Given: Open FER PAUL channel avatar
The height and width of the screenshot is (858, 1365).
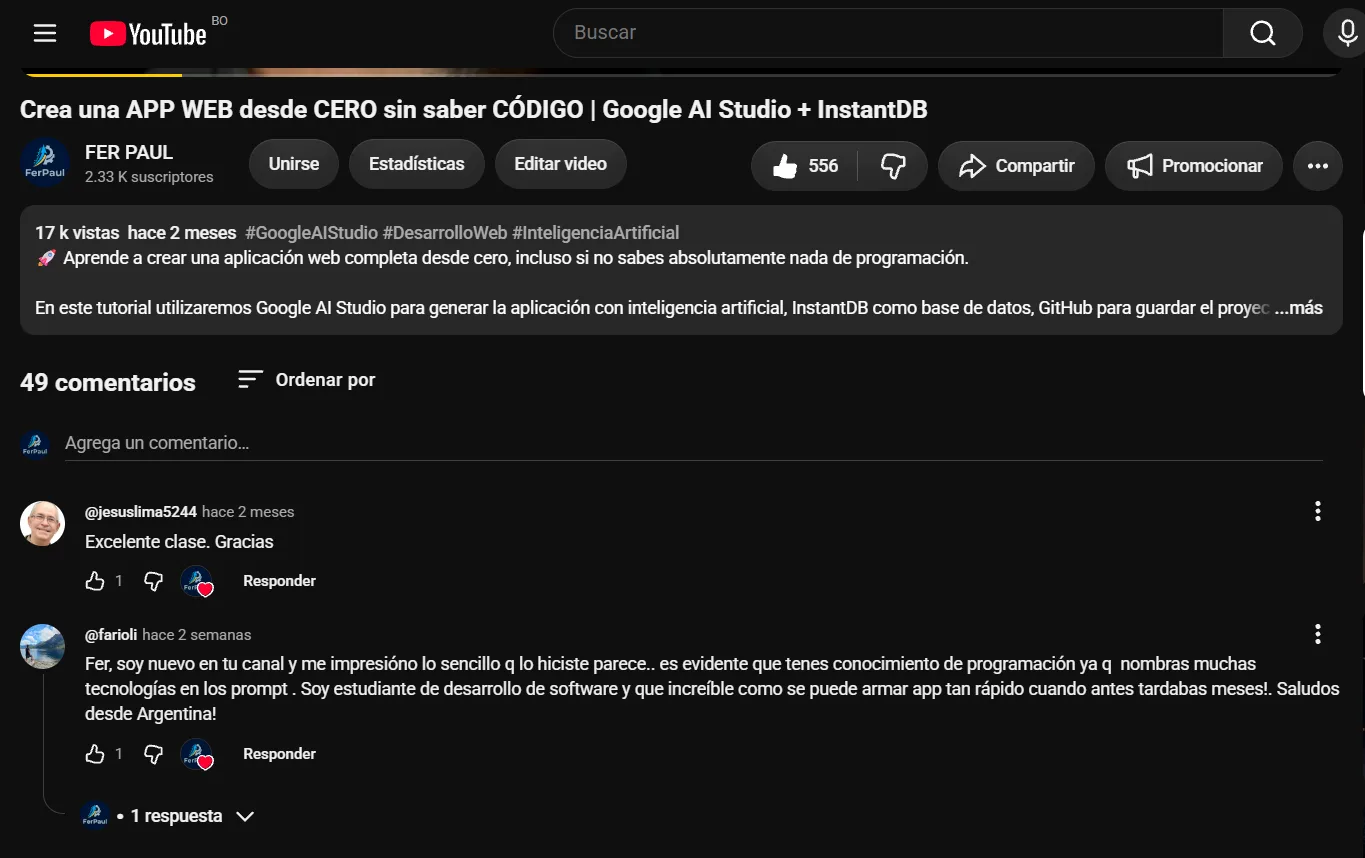Looking at the screenshot, I should [45, 163].
